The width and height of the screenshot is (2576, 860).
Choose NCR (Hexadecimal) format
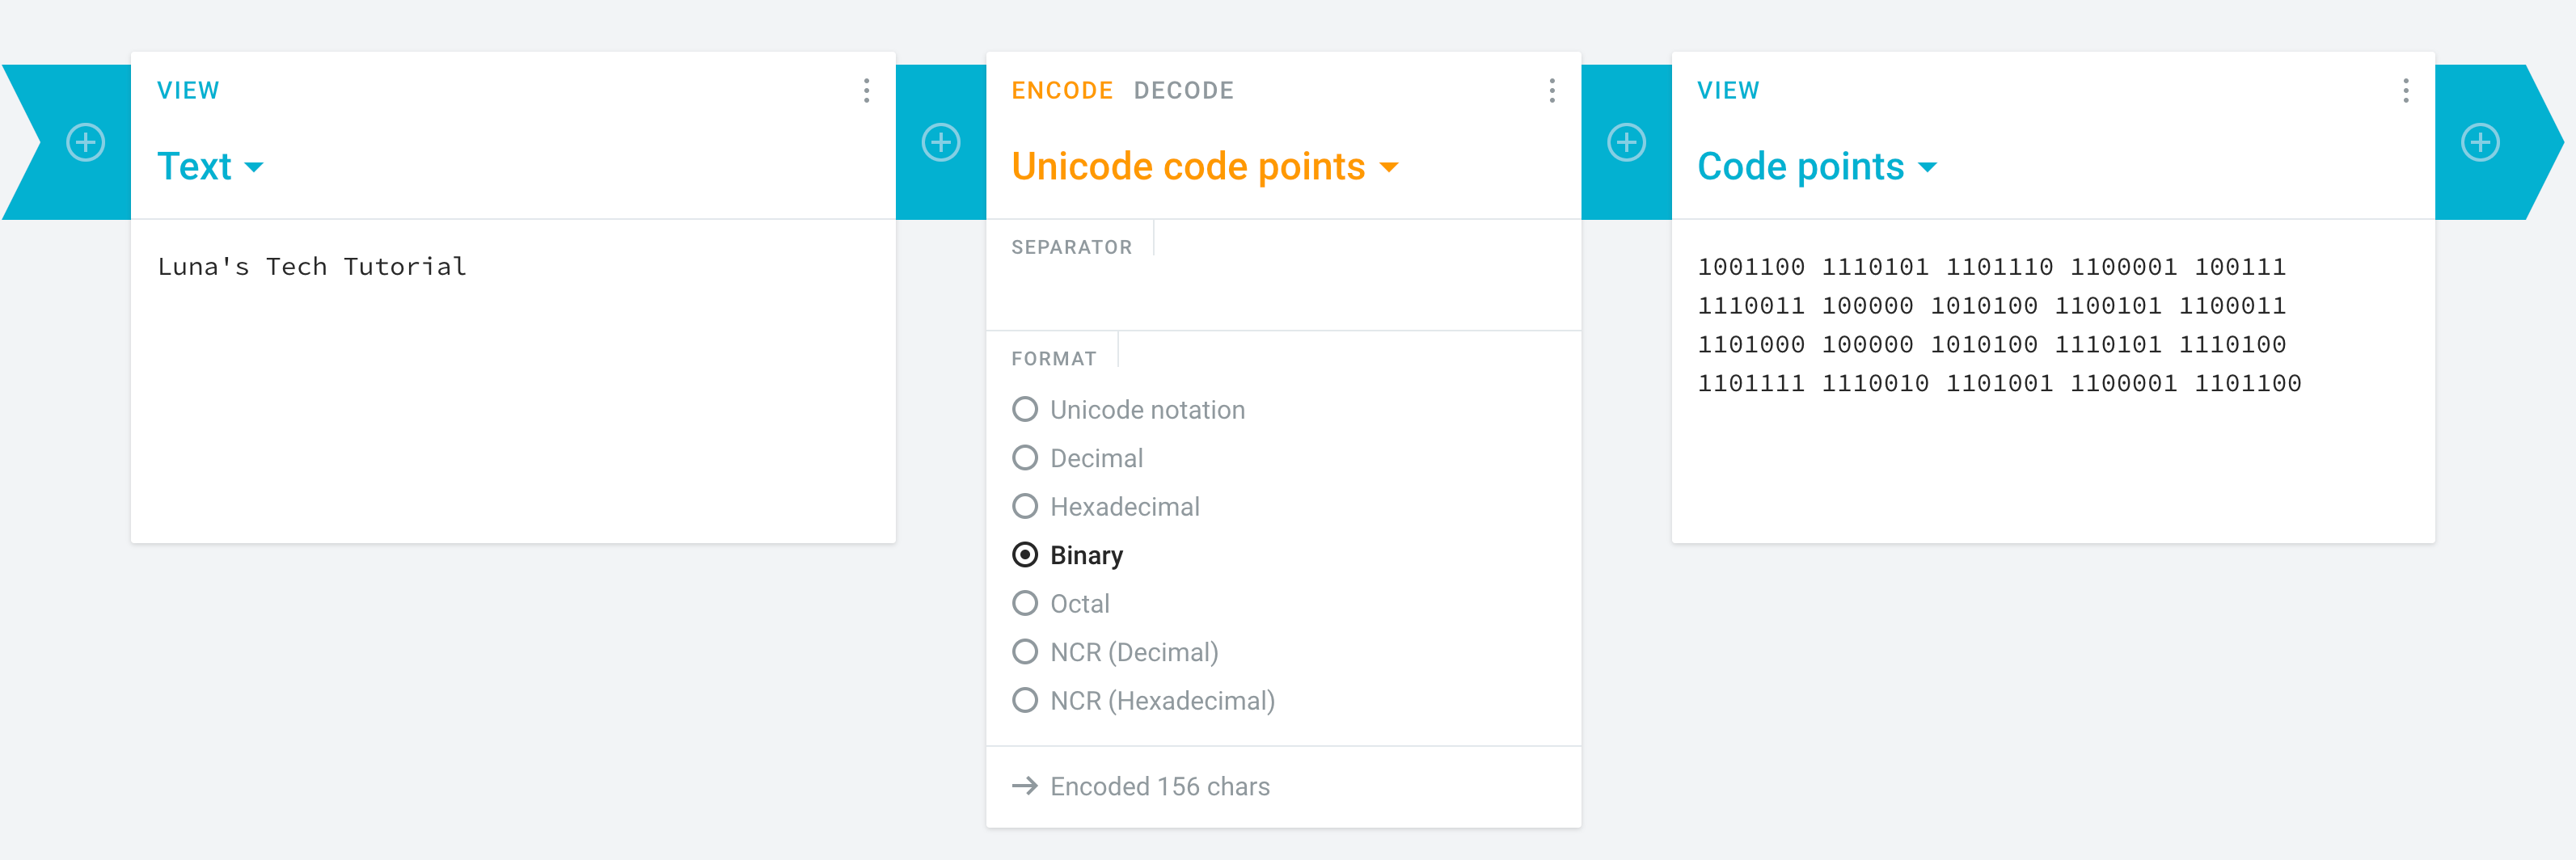coord(1025,700)
